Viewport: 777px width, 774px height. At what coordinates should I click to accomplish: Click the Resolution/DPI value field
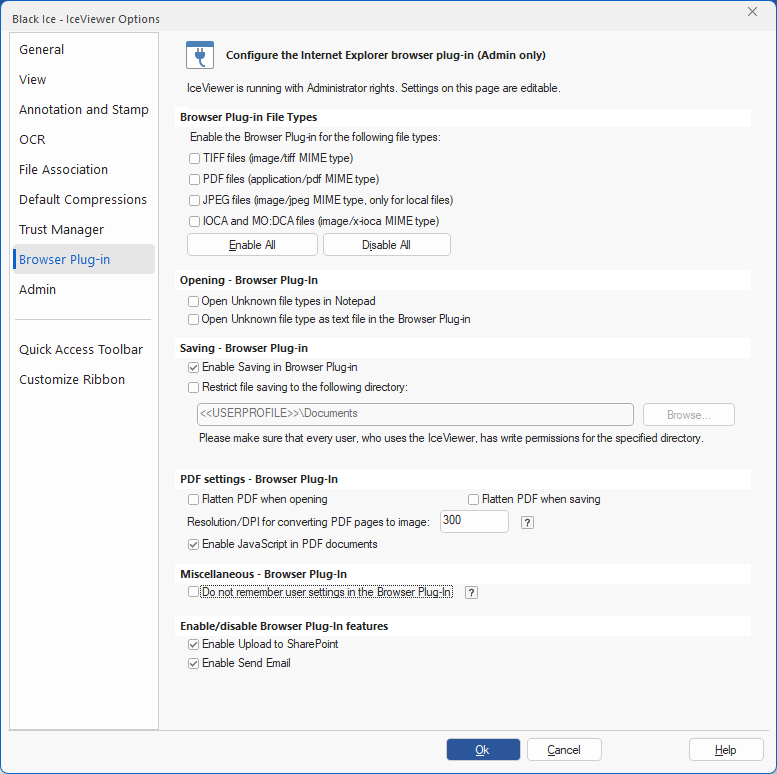click(x=474, y=521)
